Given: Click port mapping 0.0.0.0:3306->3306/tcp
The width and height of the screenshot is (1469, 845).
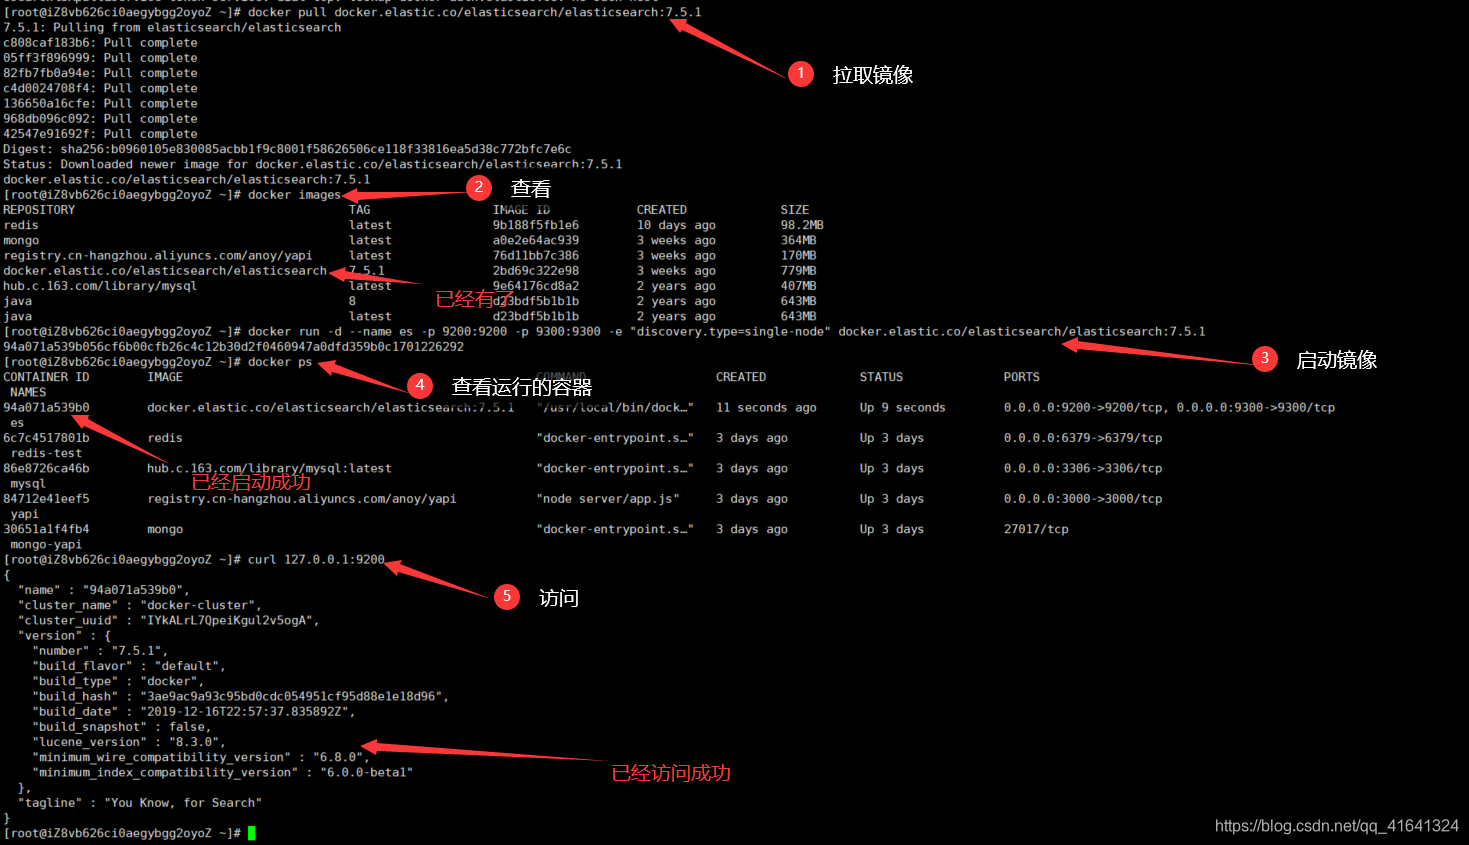Looking at the screenshot, I should pyautogui.click(x=1083, y=468).
